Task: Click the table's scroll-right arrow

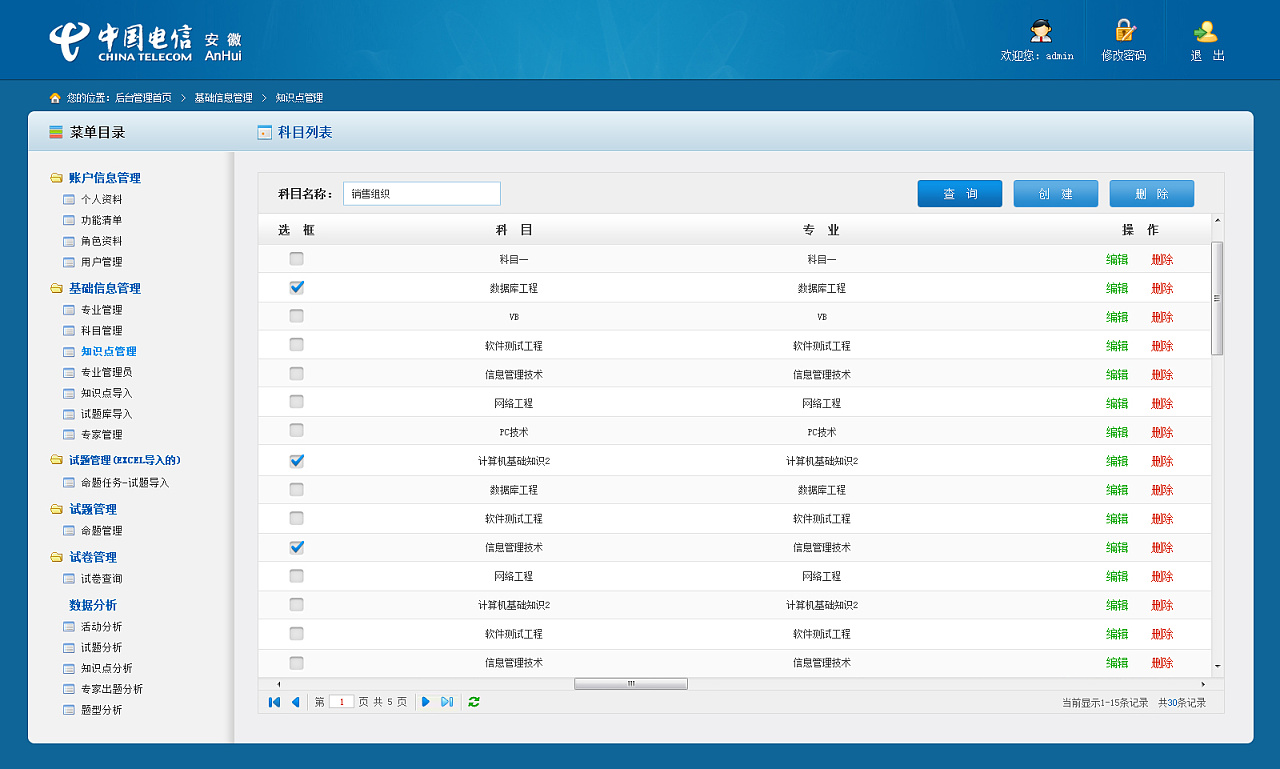Action: click(x=1203, y=684)
